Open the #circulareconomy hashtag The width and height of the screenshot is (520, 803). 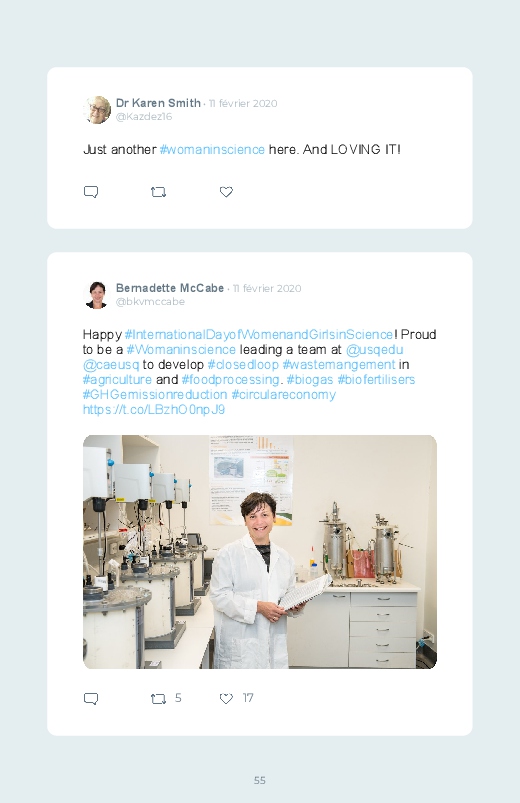pos(284,395)
